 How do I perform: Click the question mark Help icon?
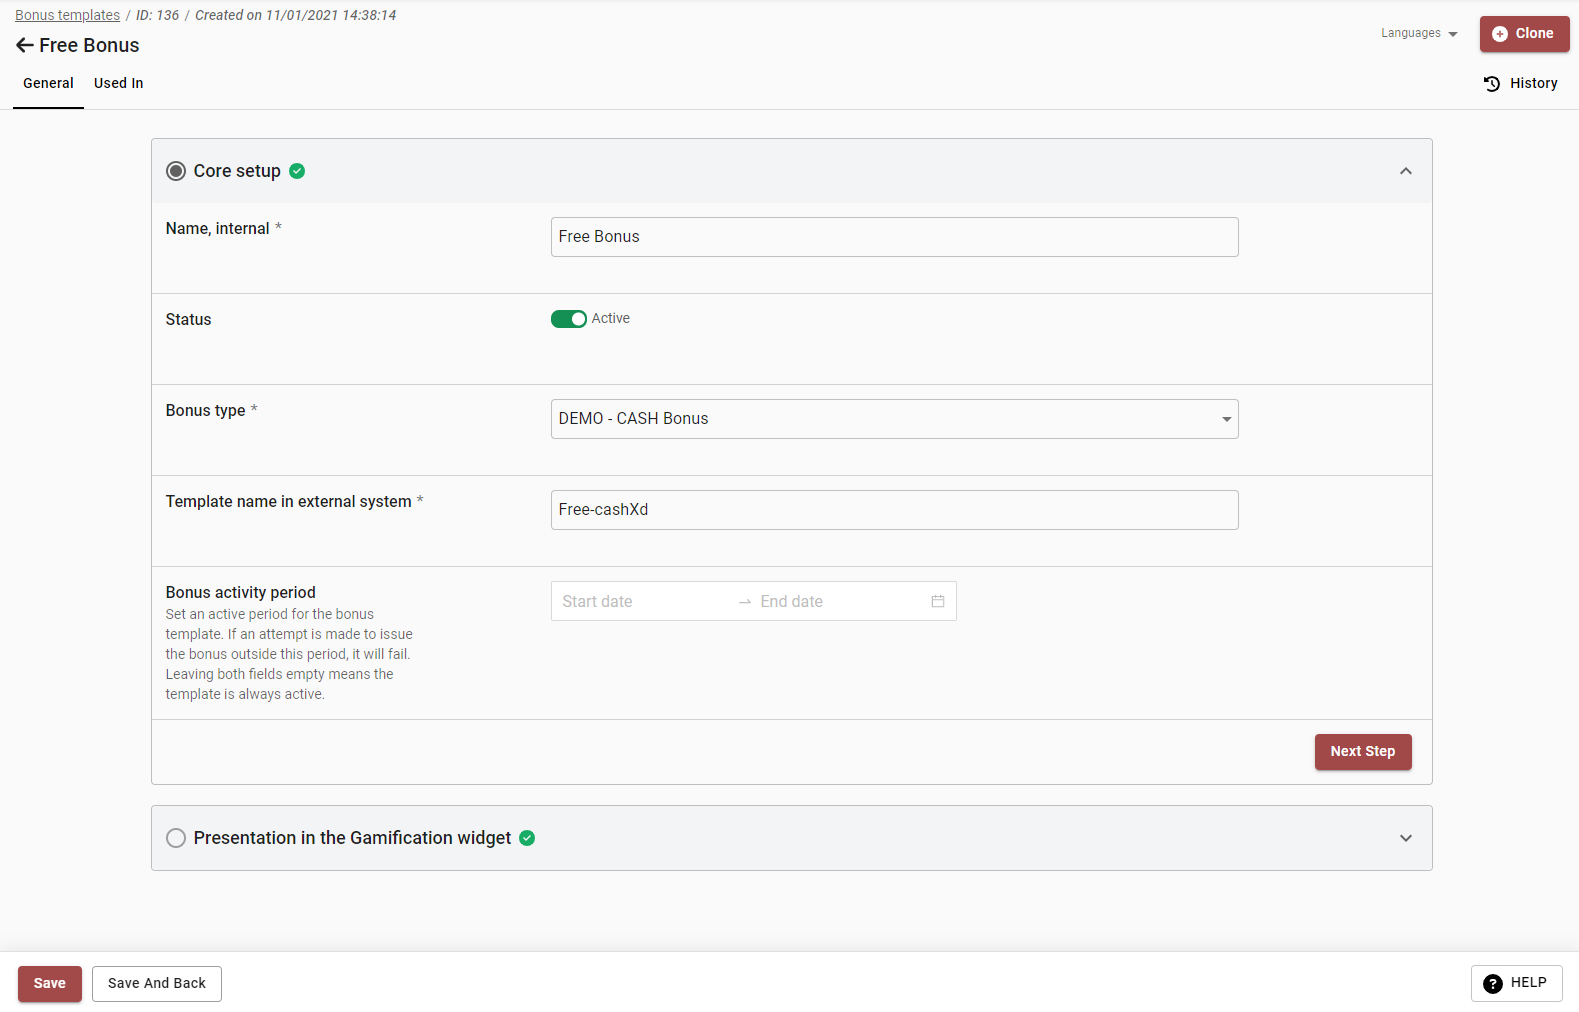click(1492, 984)
